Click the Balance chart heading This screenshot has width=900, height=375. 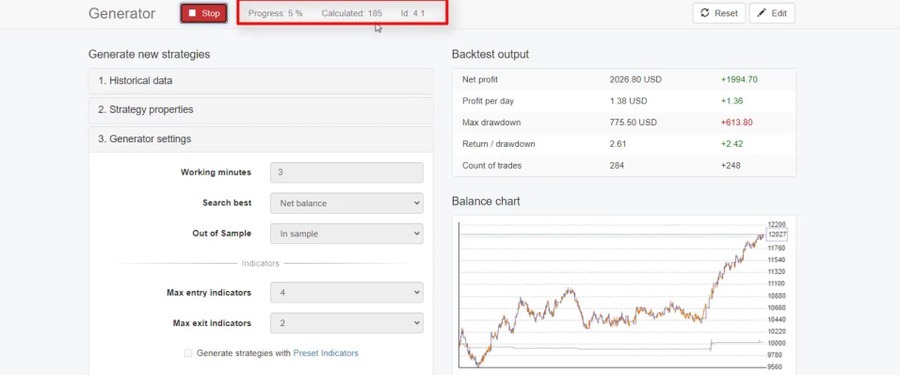(x=486, y=202)
